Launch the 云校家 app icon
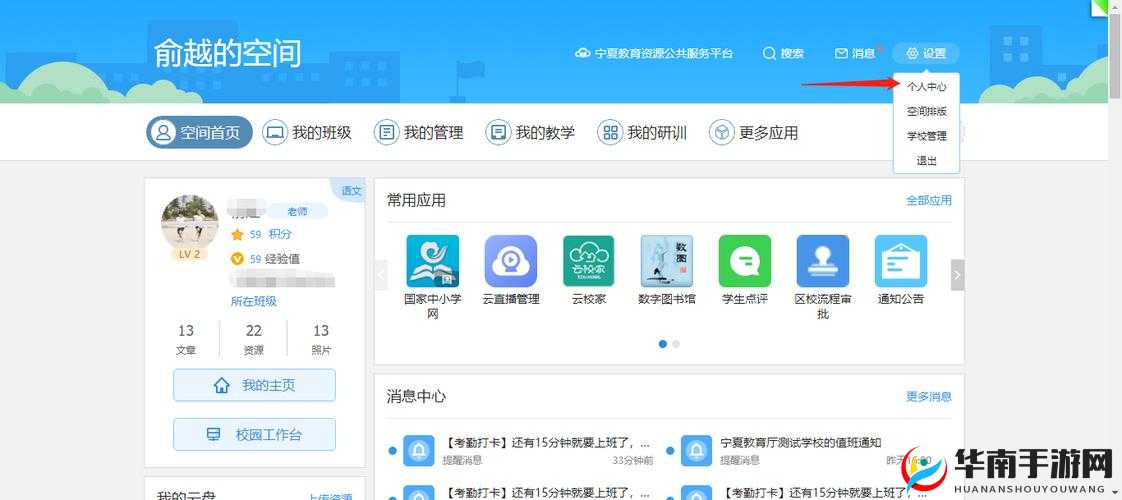Viewport: 1122px width, 500px height. coord(588,261)
